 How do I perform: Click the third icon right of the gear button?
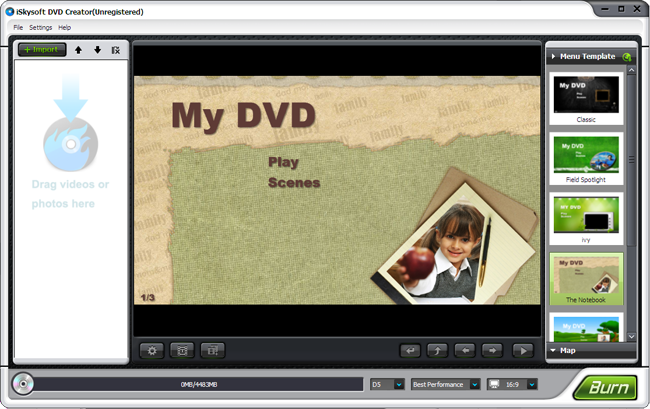pyautogui.click(x=213, y=350)
